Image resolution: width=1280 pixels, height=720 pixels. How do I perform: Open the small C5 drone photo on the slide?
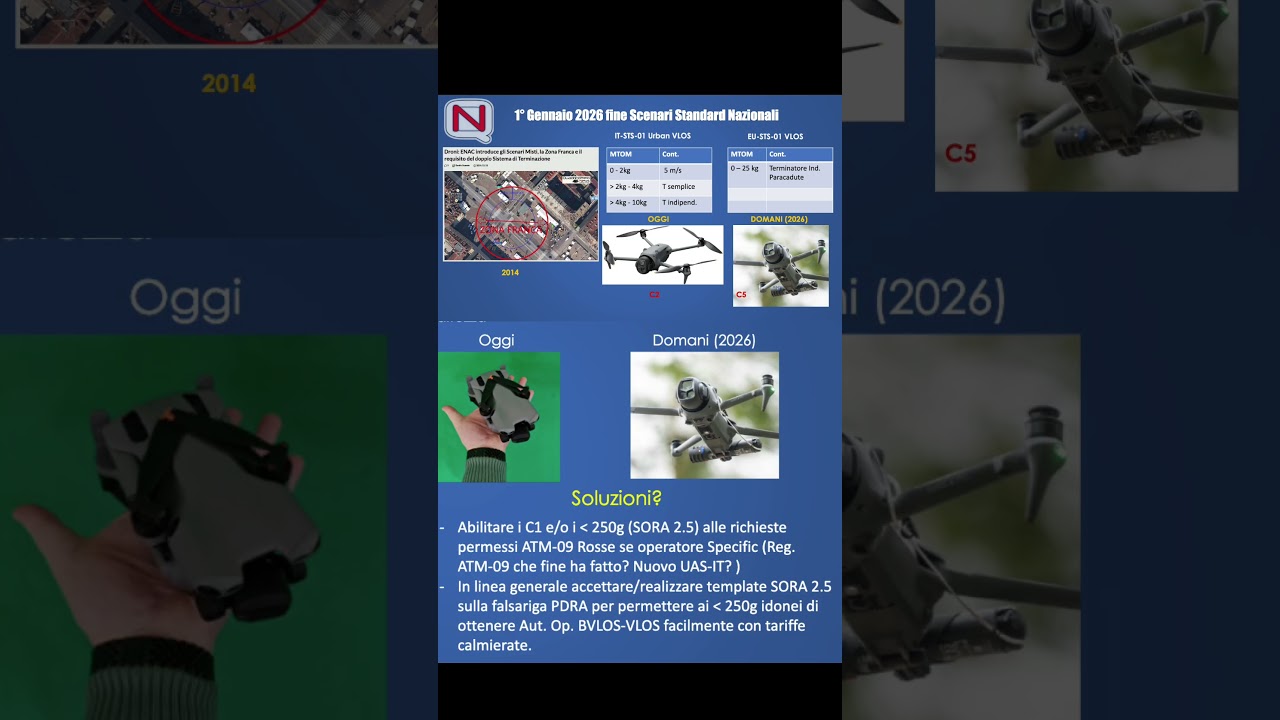tap(781, 265)
